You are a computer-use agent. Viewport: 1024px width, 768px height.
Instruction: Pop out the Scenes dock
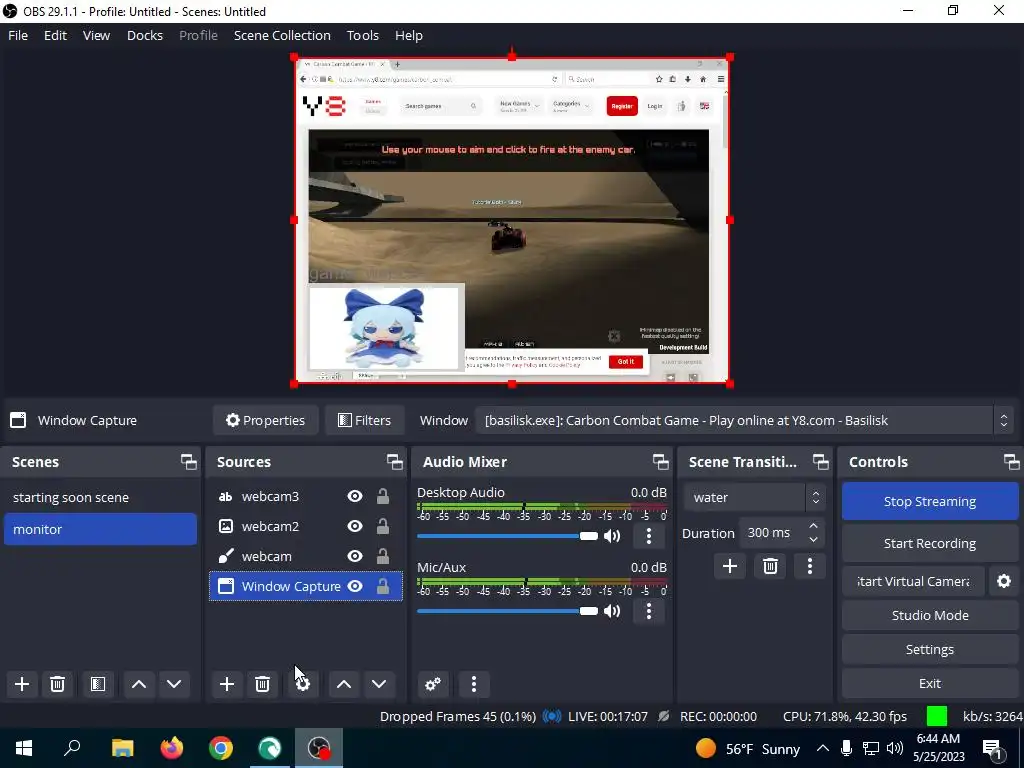click(189, 462)
